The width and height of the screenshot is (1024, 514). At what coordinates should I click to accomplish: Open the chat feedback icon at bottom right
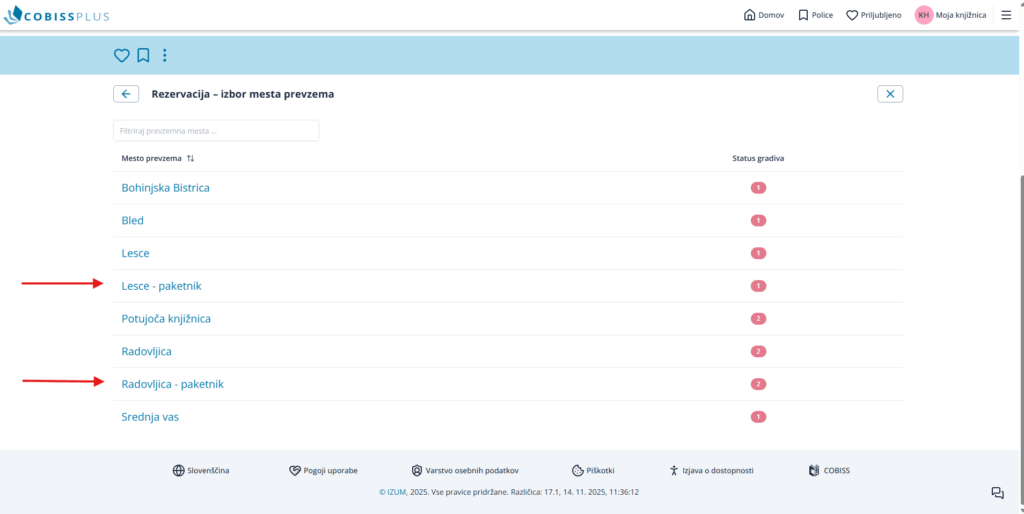tap(997, 492)
